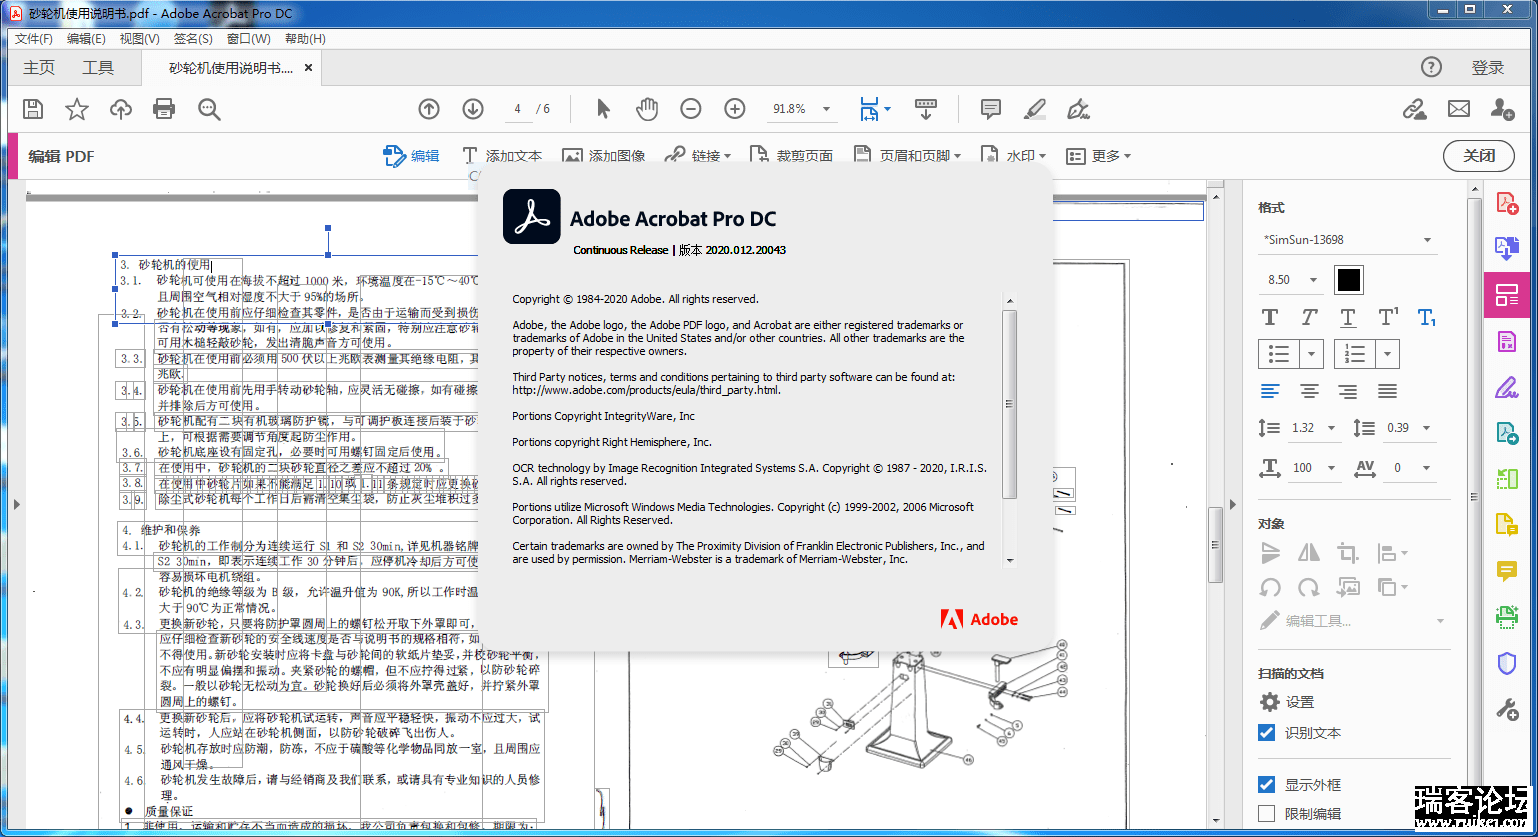Open the font size 8.50 dropdown
Image resolution: width=1538 pixels, height=837 pixels.
tap(1291, 280)
